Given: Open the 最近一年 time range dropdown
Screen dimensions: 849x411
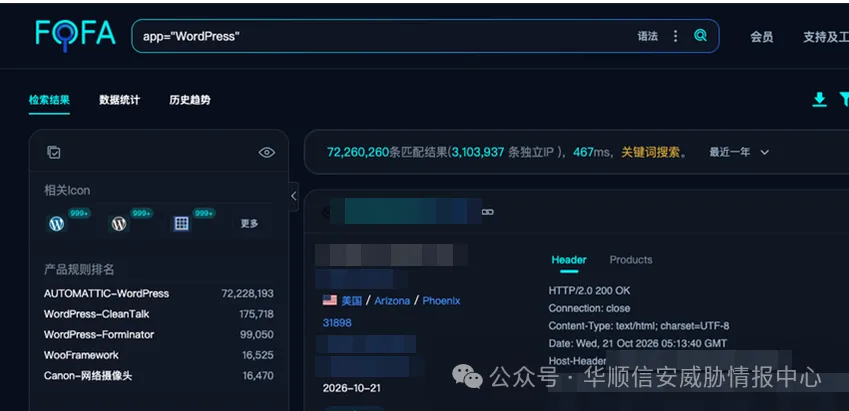Looking at the screenshot, I should click(x=739, y=153).
